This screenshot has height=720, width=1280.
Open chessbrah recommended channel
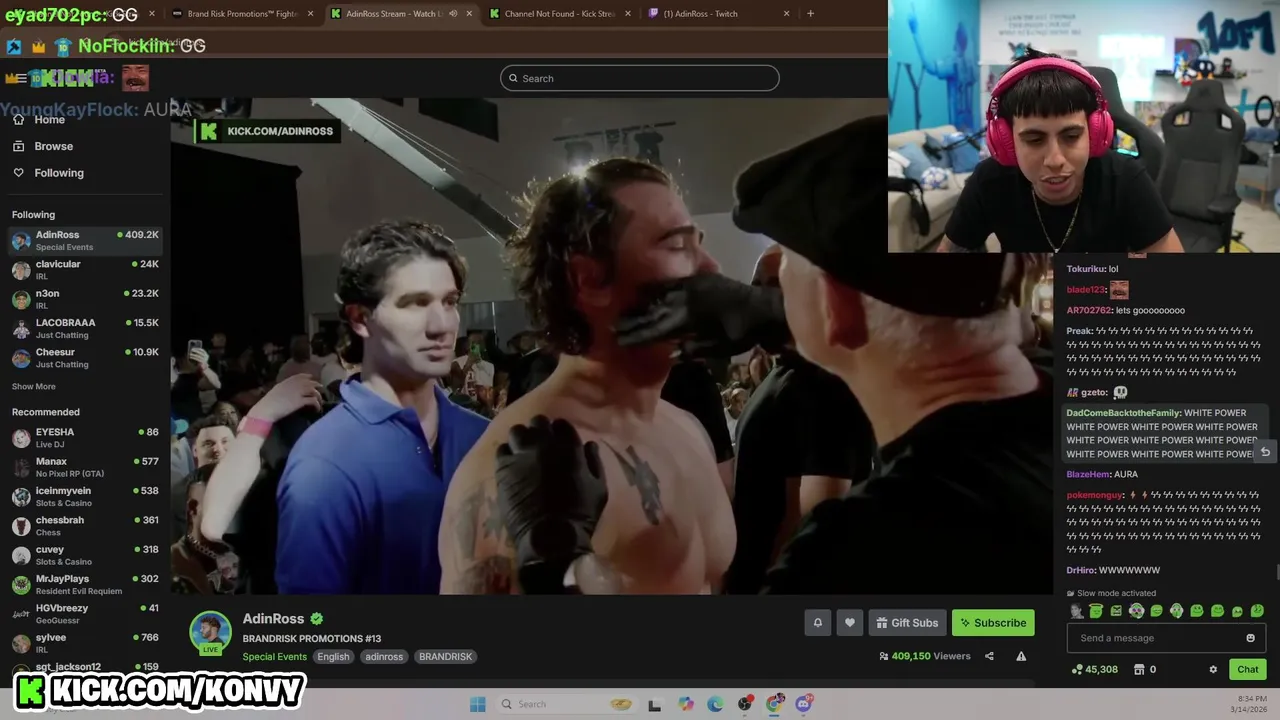(x=85, y=525)
